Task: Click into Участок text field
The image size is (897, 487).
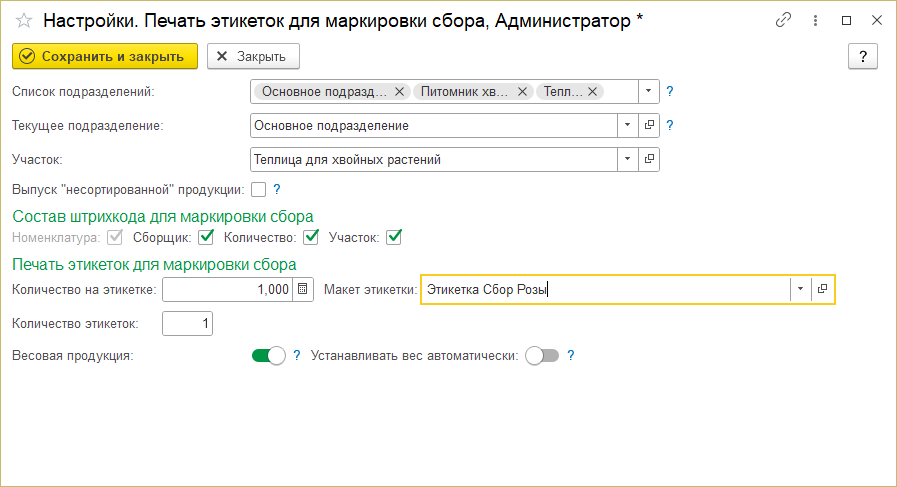Action: (434, 159)
